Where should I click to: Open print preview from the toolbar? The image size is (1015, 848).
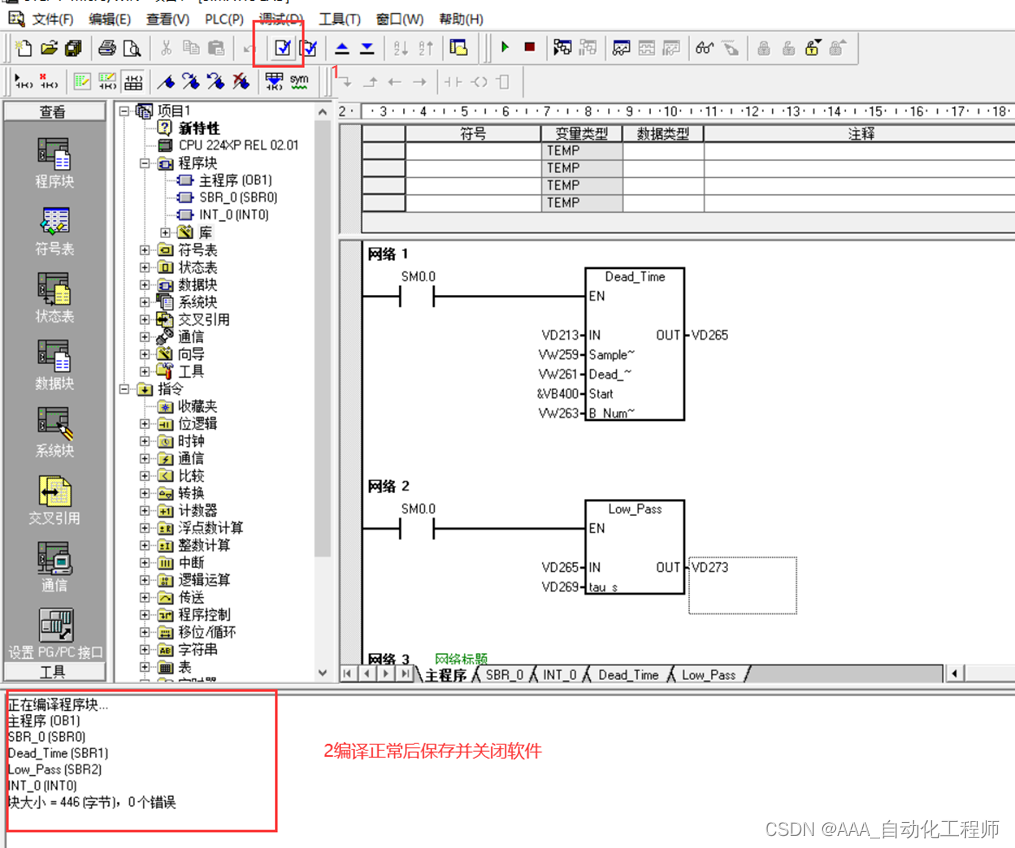click(x=132, y=47)
